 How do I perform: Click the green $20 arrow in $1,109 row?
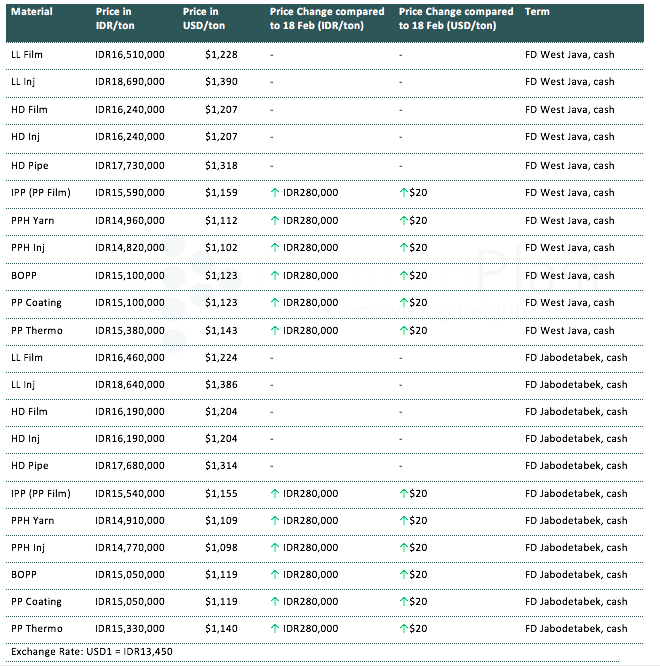coord(403,520)
